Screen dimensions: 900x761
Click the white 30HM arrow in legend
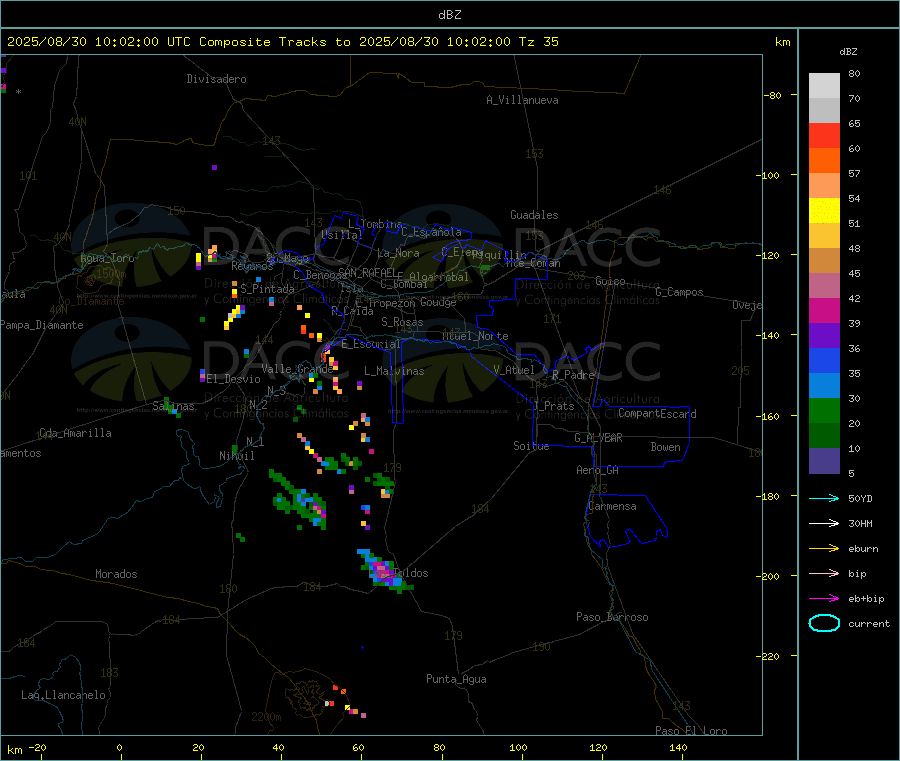click(x=824, y=523)
